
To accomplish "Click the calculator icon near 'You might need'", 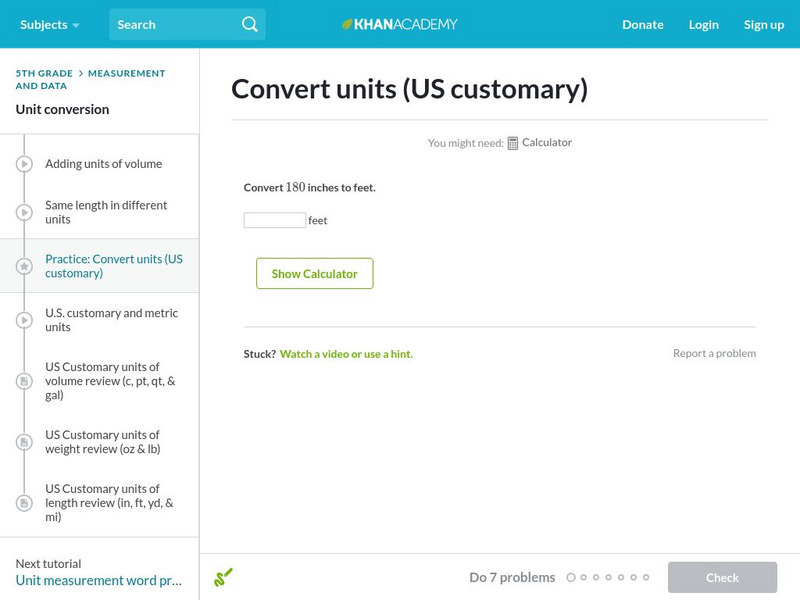I will [513, 143].
